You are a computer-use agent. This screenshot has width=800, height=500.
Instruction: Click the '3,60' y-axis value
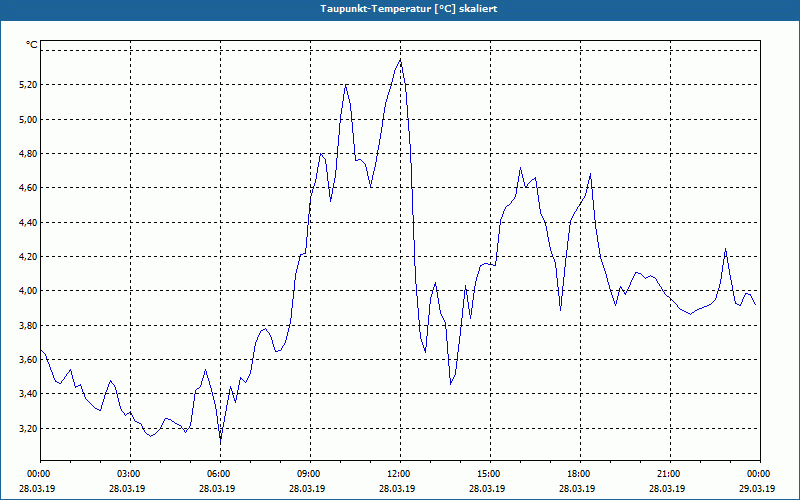(28, 360)
